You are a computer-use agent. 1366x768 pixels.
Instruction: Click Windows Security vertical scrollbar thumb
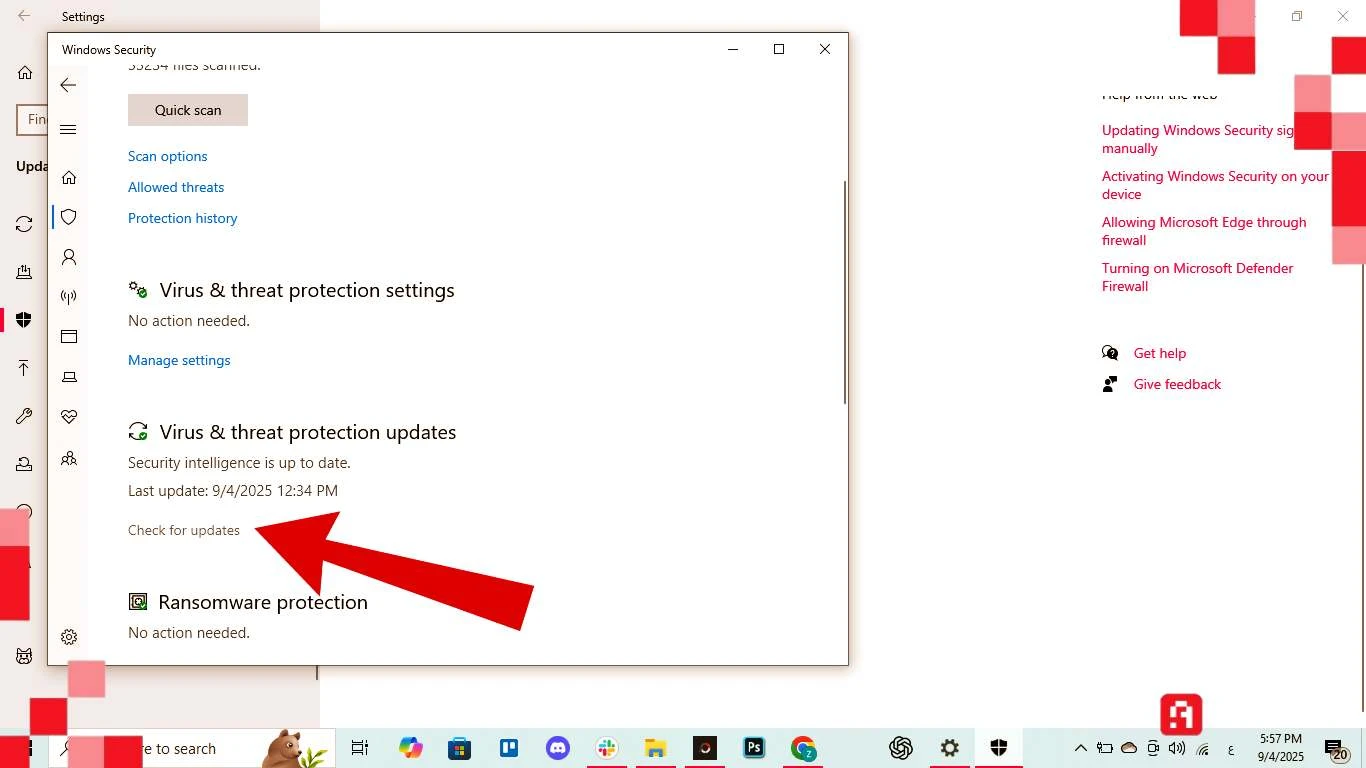(845, 291)
